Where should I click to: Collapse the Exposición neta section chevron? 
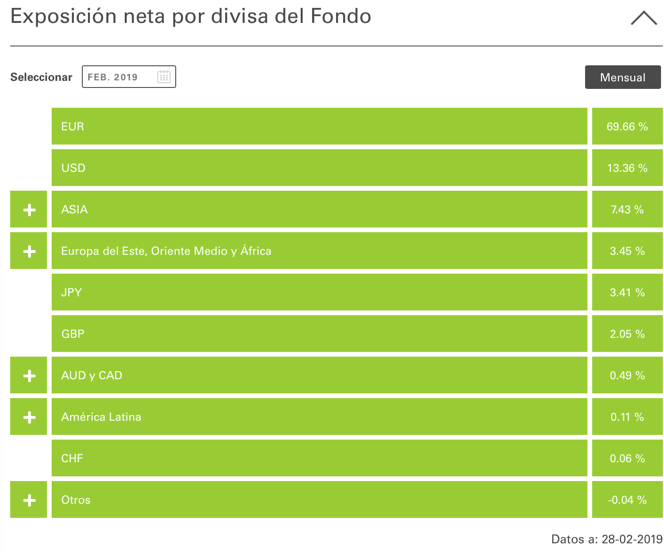643,18
